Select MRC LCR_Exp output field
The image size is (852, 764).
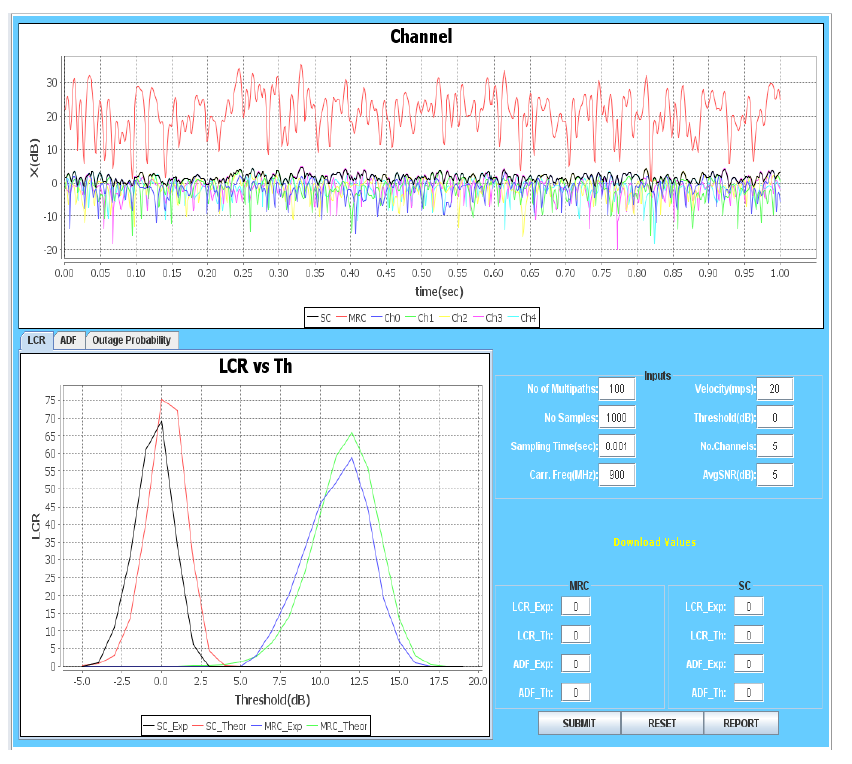pyautogui.click(x=576, y=606)
